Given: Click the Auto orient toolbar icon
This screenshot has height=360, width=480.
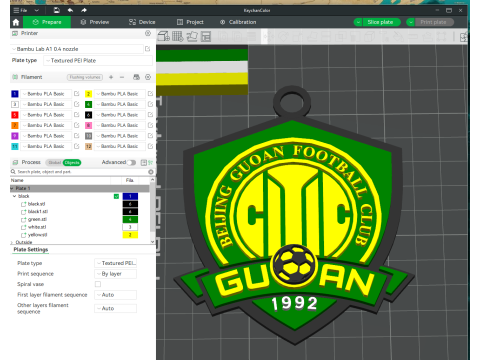Looking at the screenshot, I should (192, 36).
